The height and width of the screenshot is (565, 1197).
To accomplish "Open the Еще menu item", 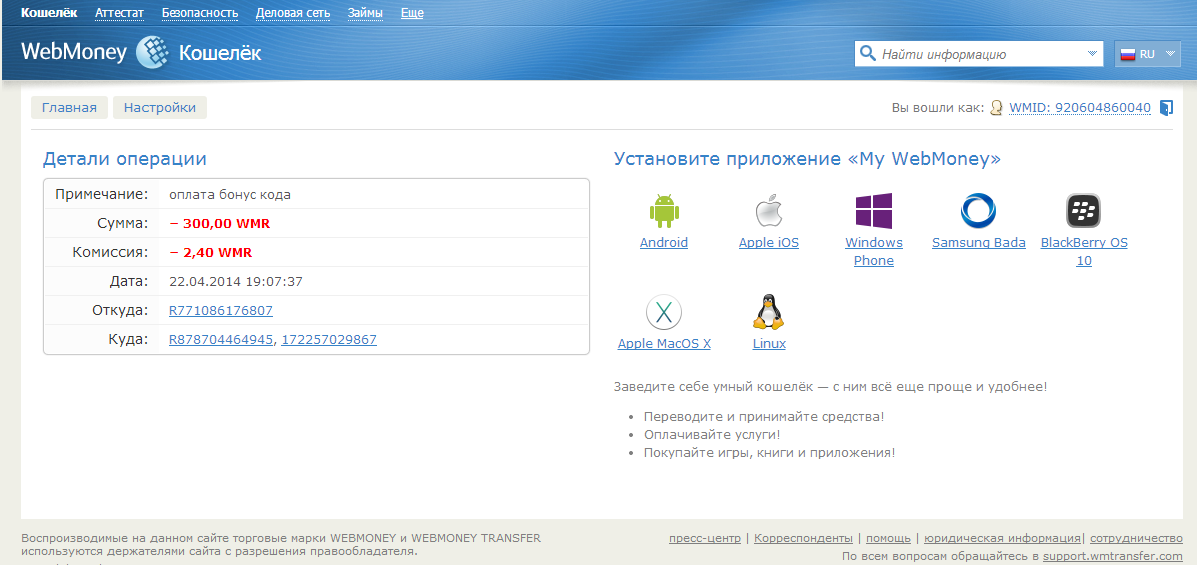I will pos(412,13).
